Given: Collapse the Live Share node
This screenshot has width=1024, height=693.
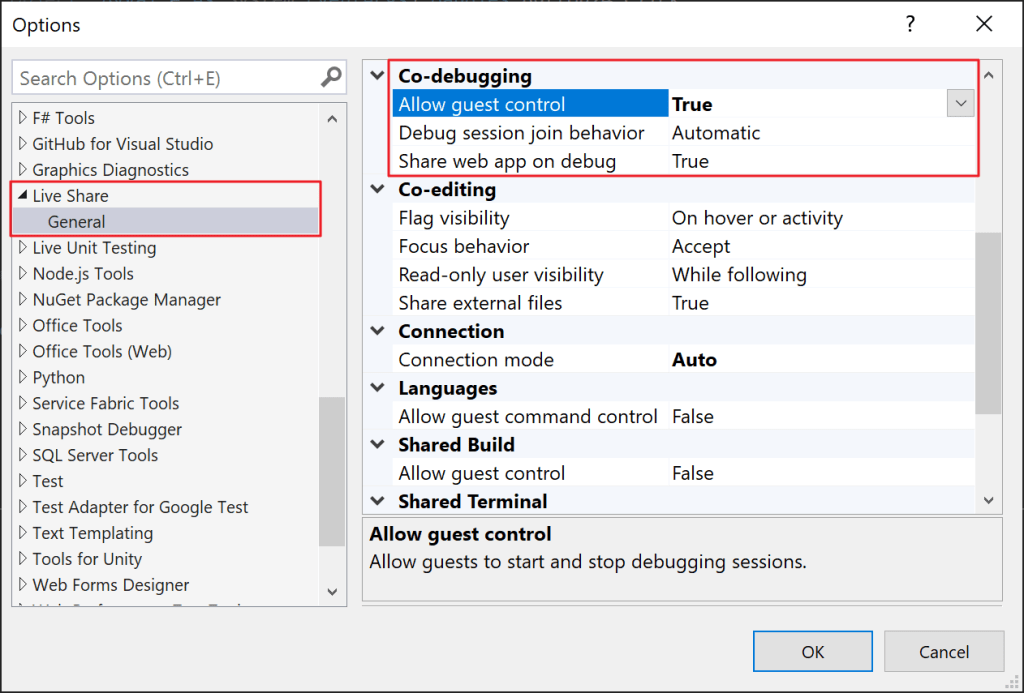Looking at the screenshot, I should [x=22, y=195].
